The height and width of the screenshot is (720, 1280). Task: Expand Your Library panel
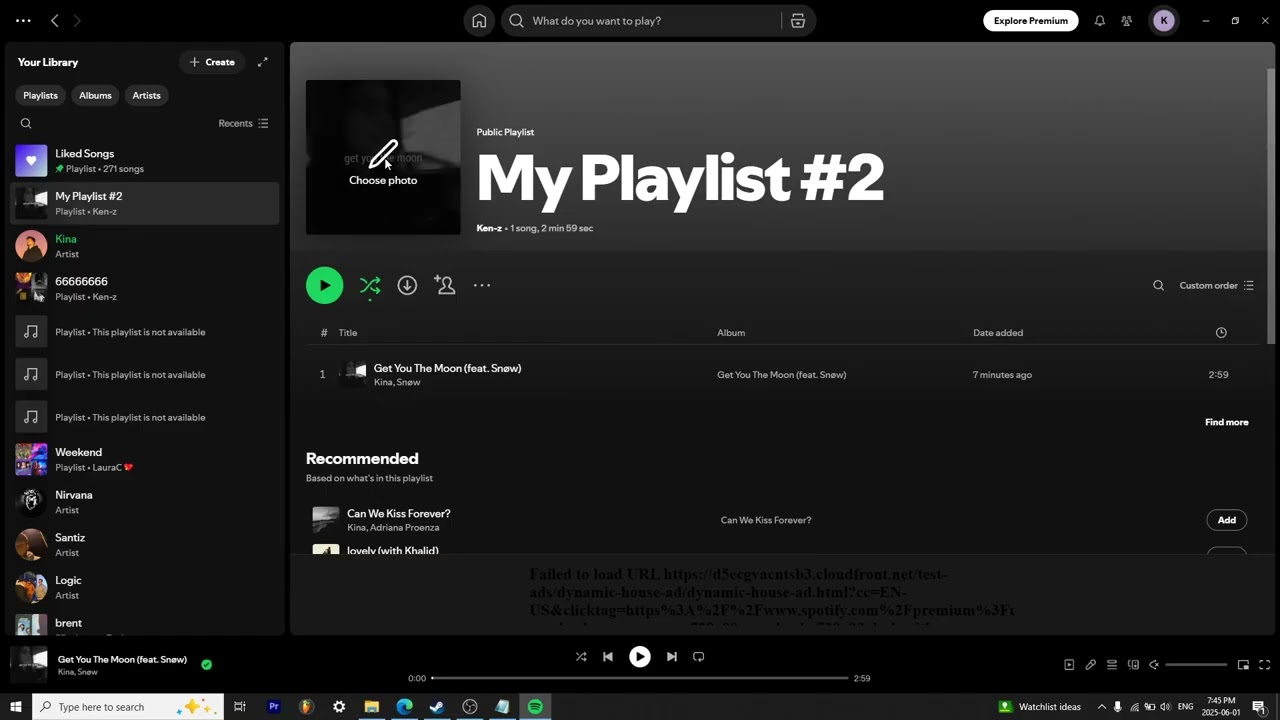[263, 62]
